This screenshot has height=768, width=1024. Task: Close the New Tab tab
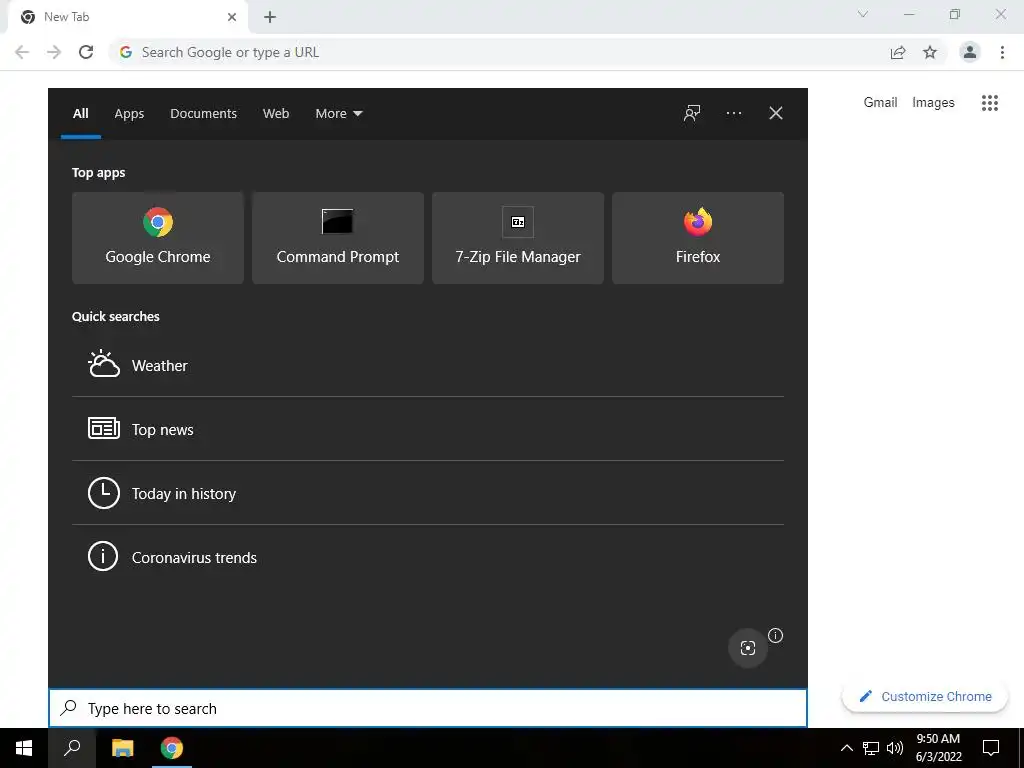[x=232, y=17]
